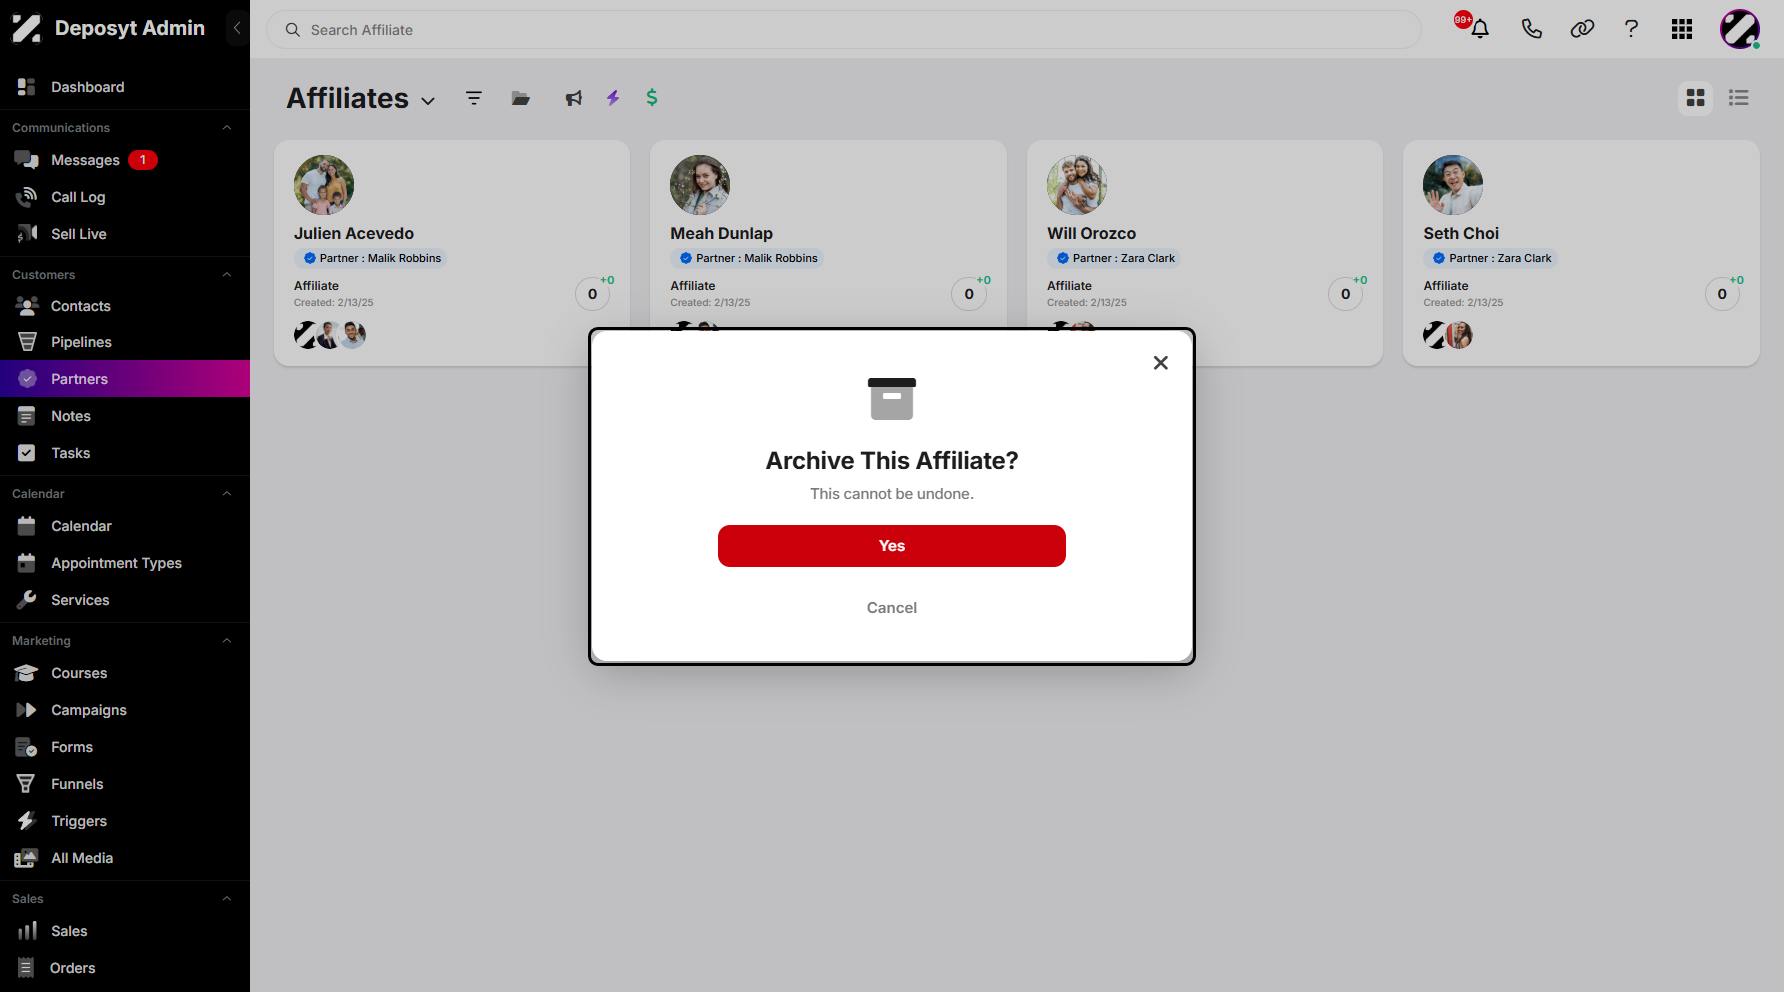The width and height of the screenshot is (1784, 992).
Task: Open Julien Acevedo's profile photo
Action: click(324, 185)
